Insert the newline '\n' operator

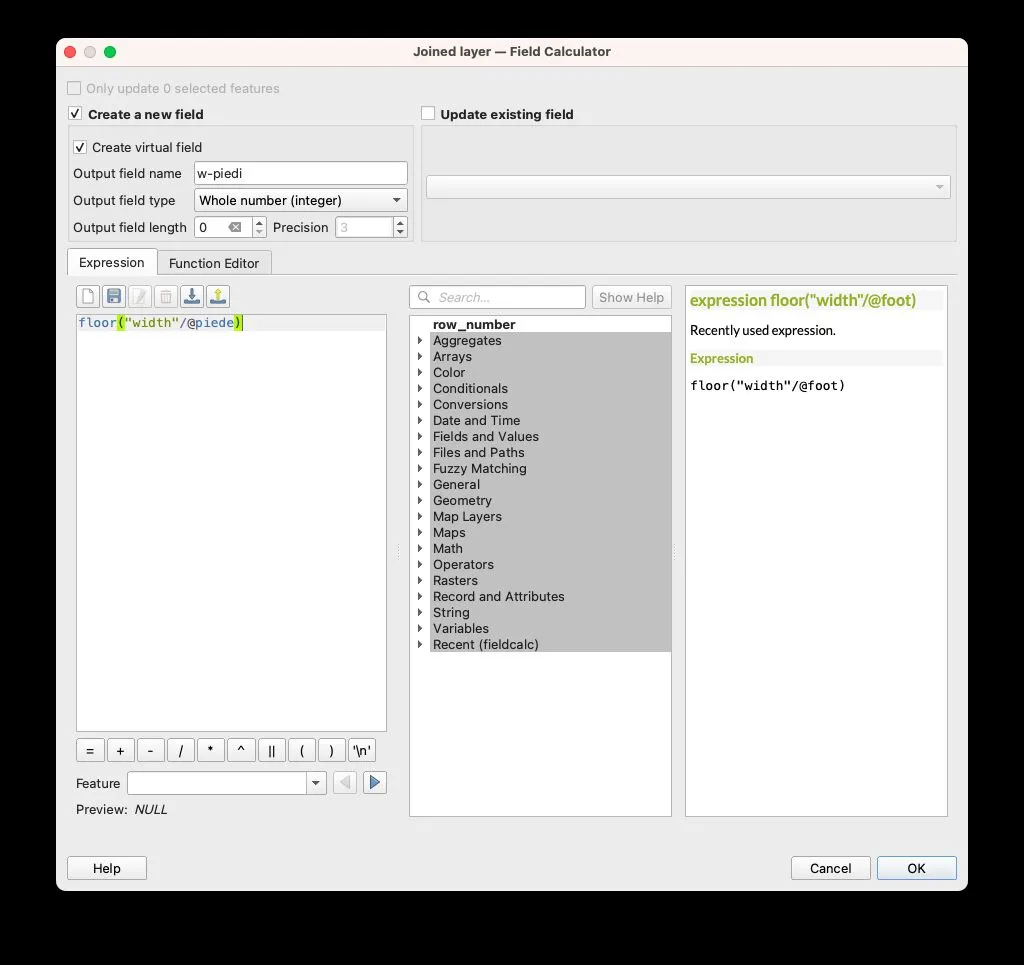point(361,751)
